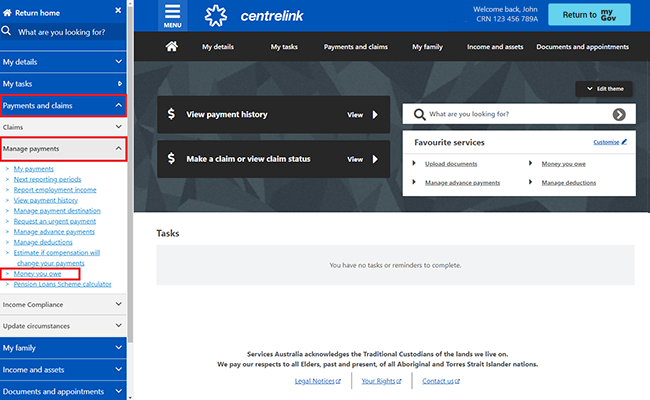Screen dimensions: 650x400
Task: Open the hamburger MENU icon
Action: click(x=173, y=15)
